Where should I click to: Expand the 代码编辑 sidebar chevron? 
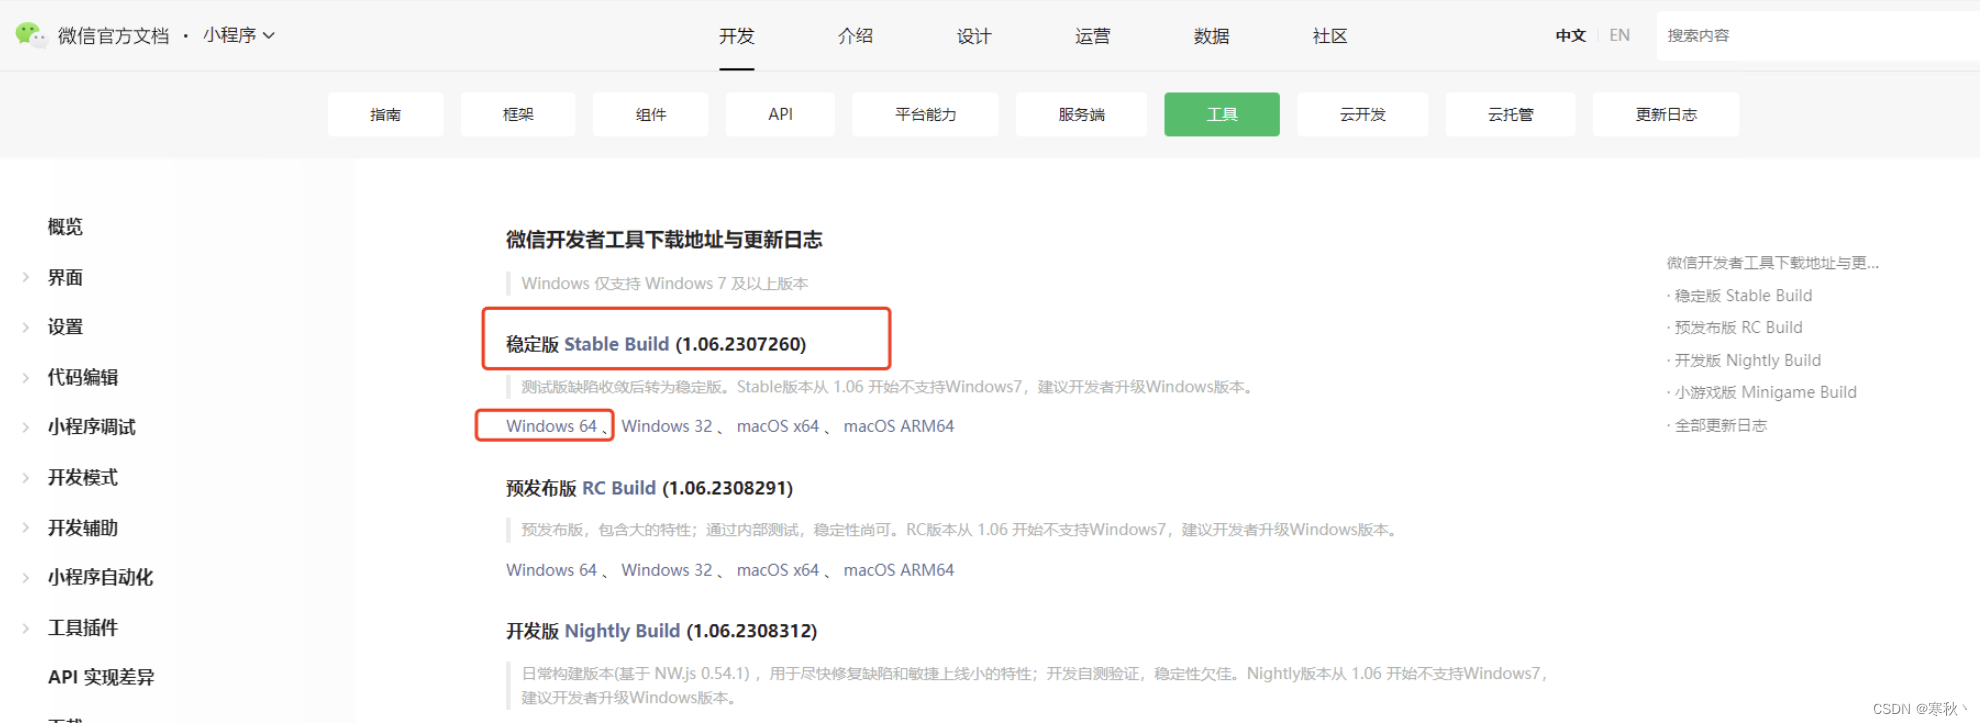pos(26,377)
